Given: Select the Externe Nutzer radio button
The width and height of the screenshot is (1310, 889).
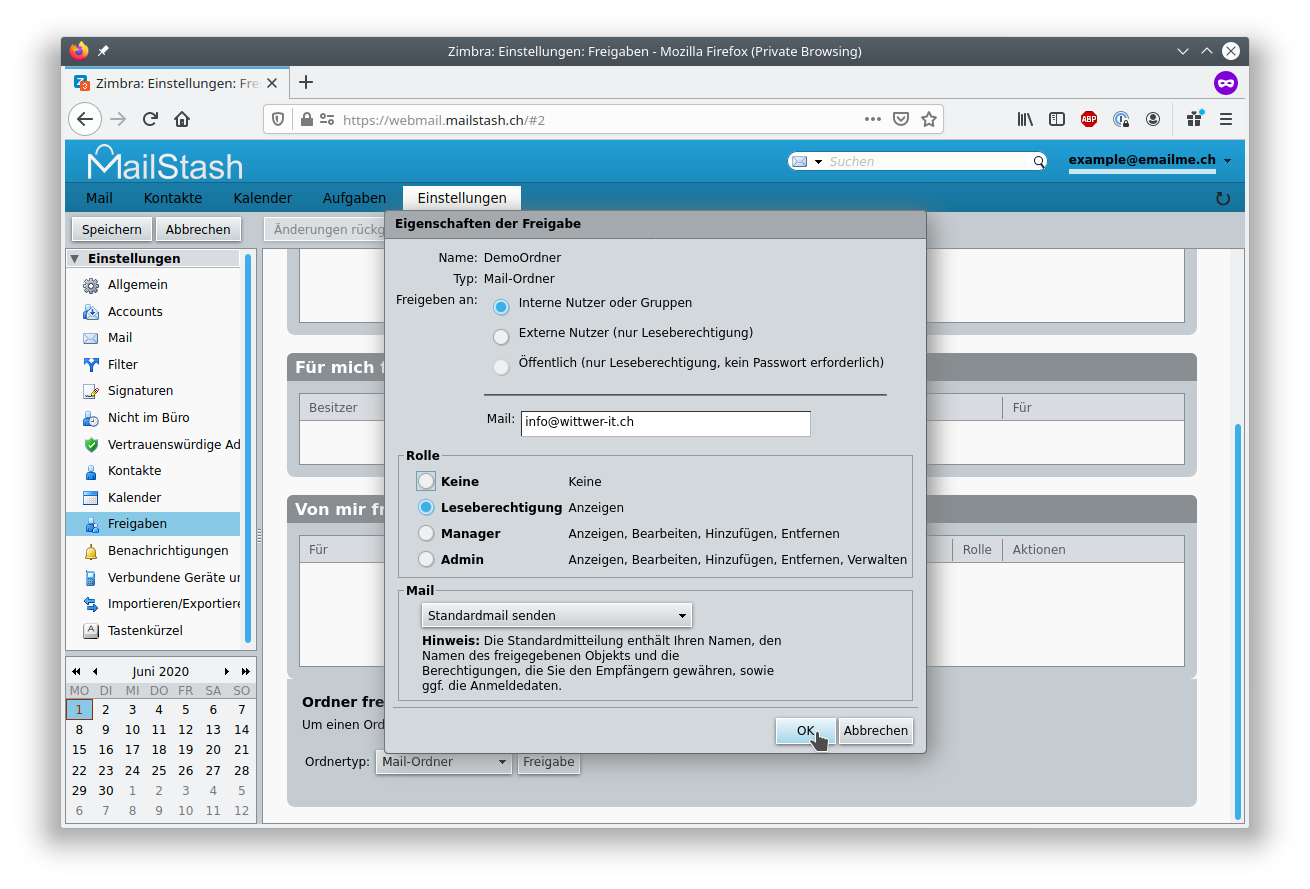Looking at the screenshot, I should point(501,336).
